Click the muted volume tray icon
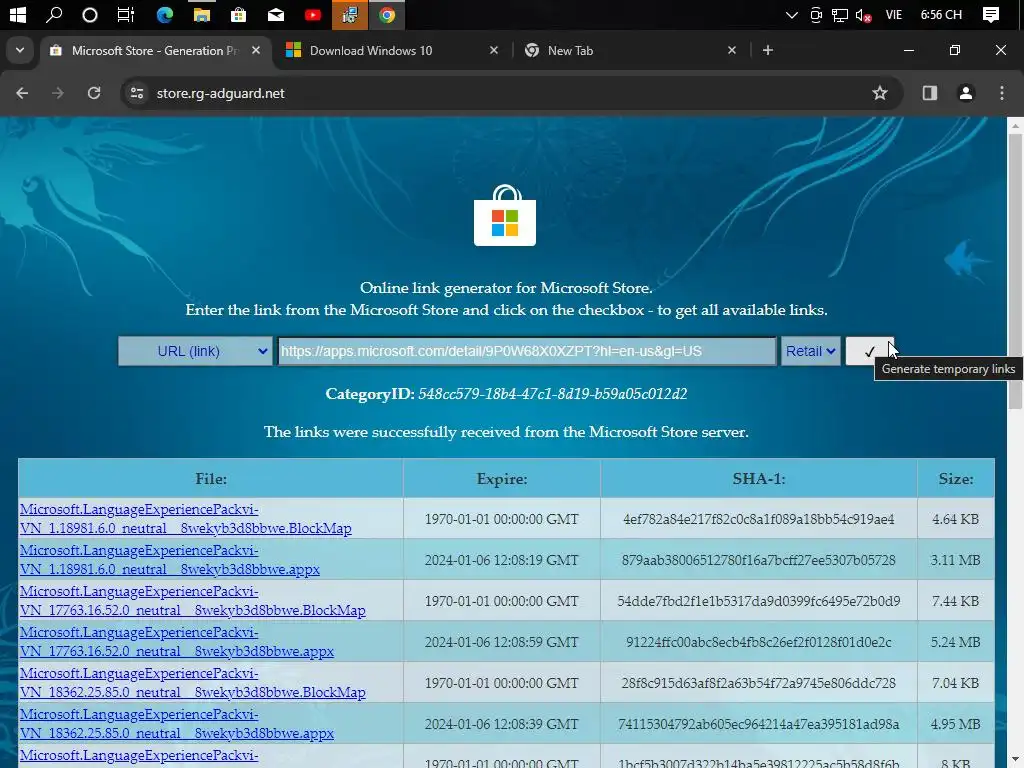The width and height of the screenshot is (1024, 768). [863, 15]
